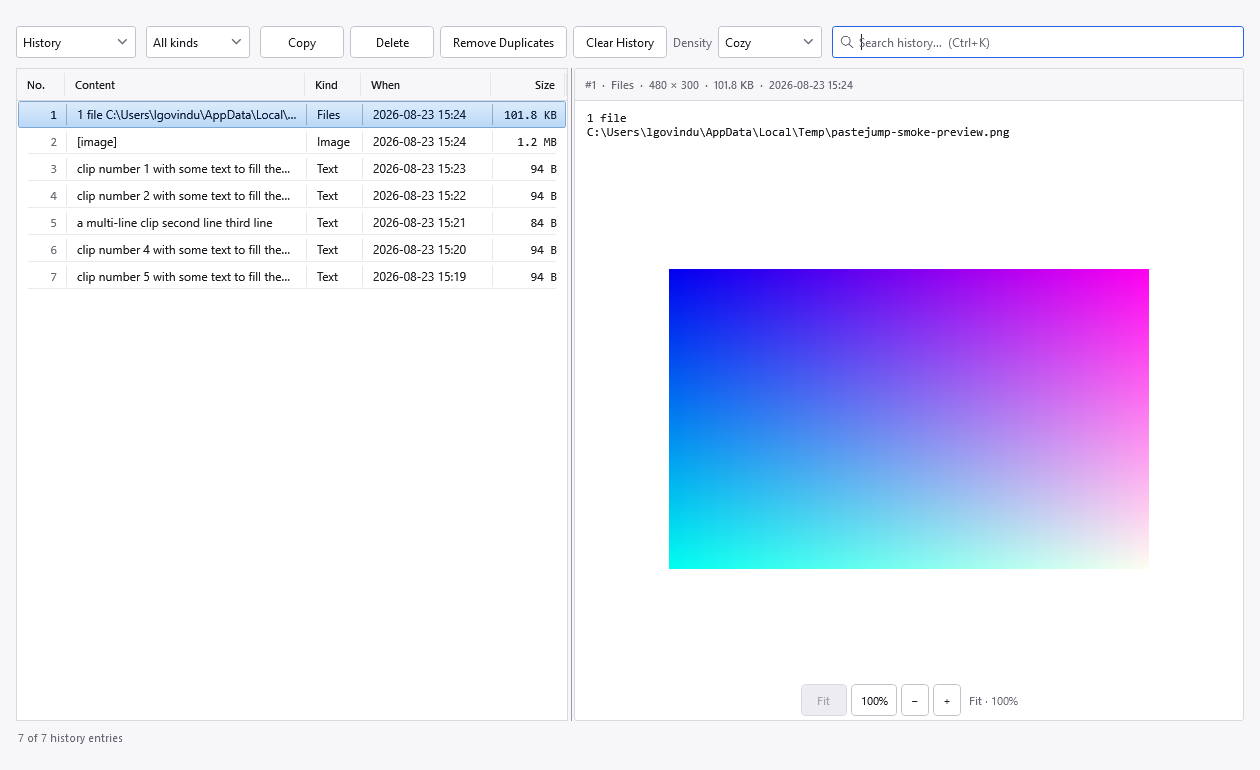Click the 'Image' kind cell
Screen dimensions: 1260x770
click(333, 142)
